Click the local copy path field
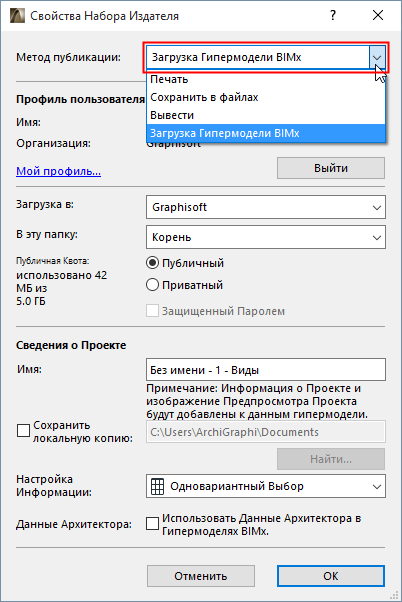The image size is (402, 602). coord(266,432)
